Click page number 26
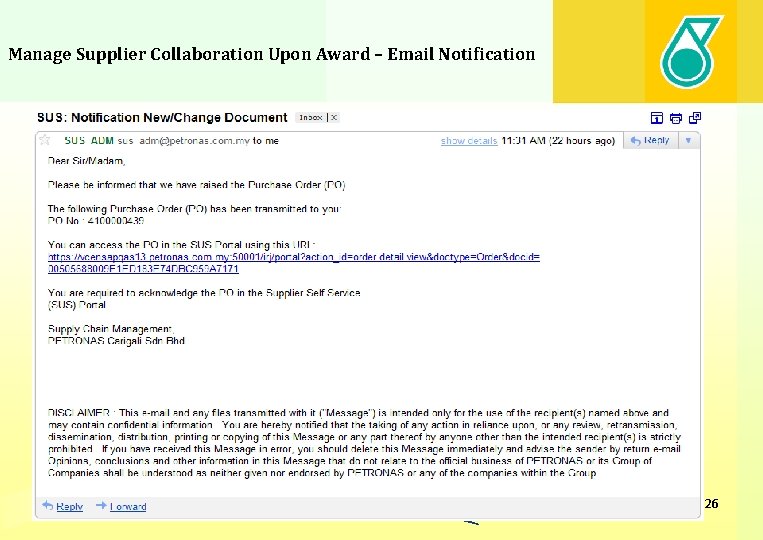 point(711,504)
